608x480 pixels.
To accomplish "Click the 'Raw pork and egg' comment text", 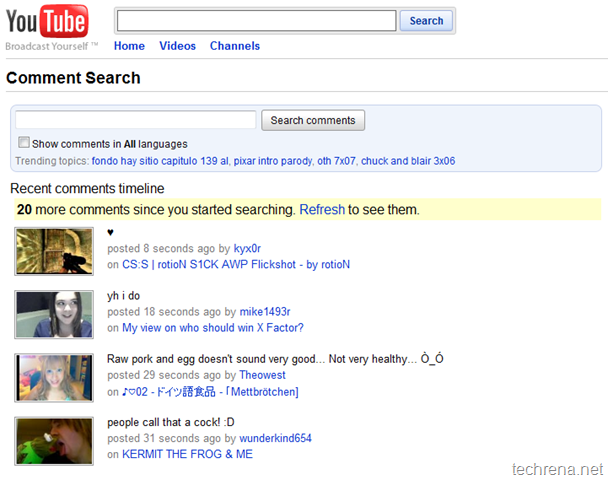I will (x=275, y=359).
